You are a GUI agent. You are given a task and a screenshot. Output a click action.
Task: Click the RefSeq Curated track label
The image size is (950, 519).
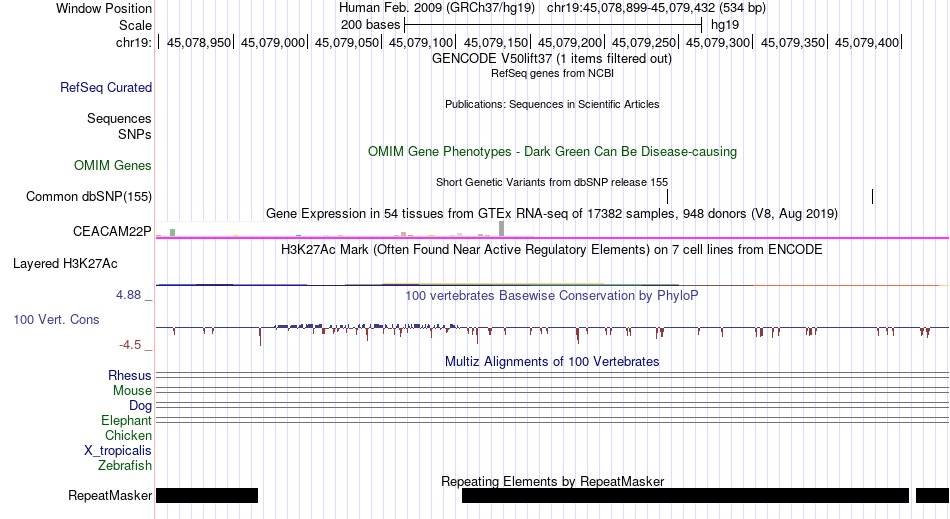pyautogui.click(x=105, y=87)
